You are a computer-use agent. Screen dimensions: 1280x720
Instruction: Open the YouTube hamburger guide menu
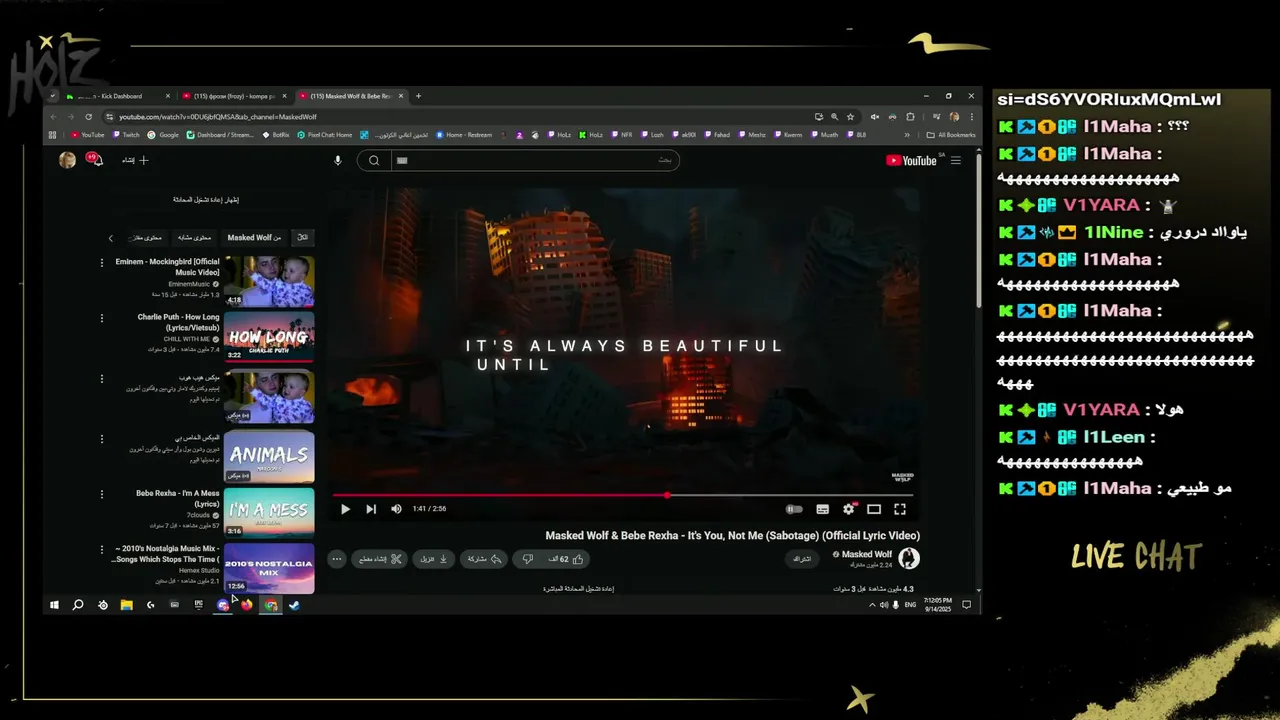click(x=956, y=160)
